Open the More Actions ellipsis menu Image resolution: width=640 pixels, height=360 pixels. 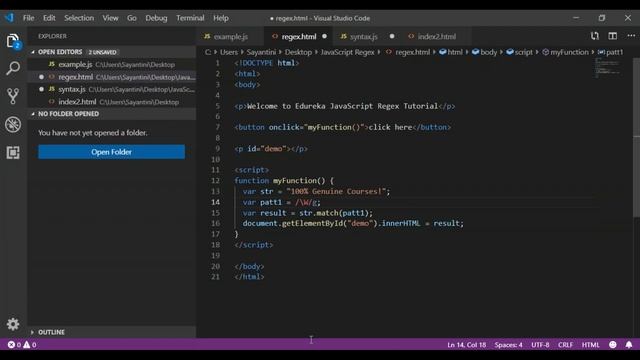point(631,36)
